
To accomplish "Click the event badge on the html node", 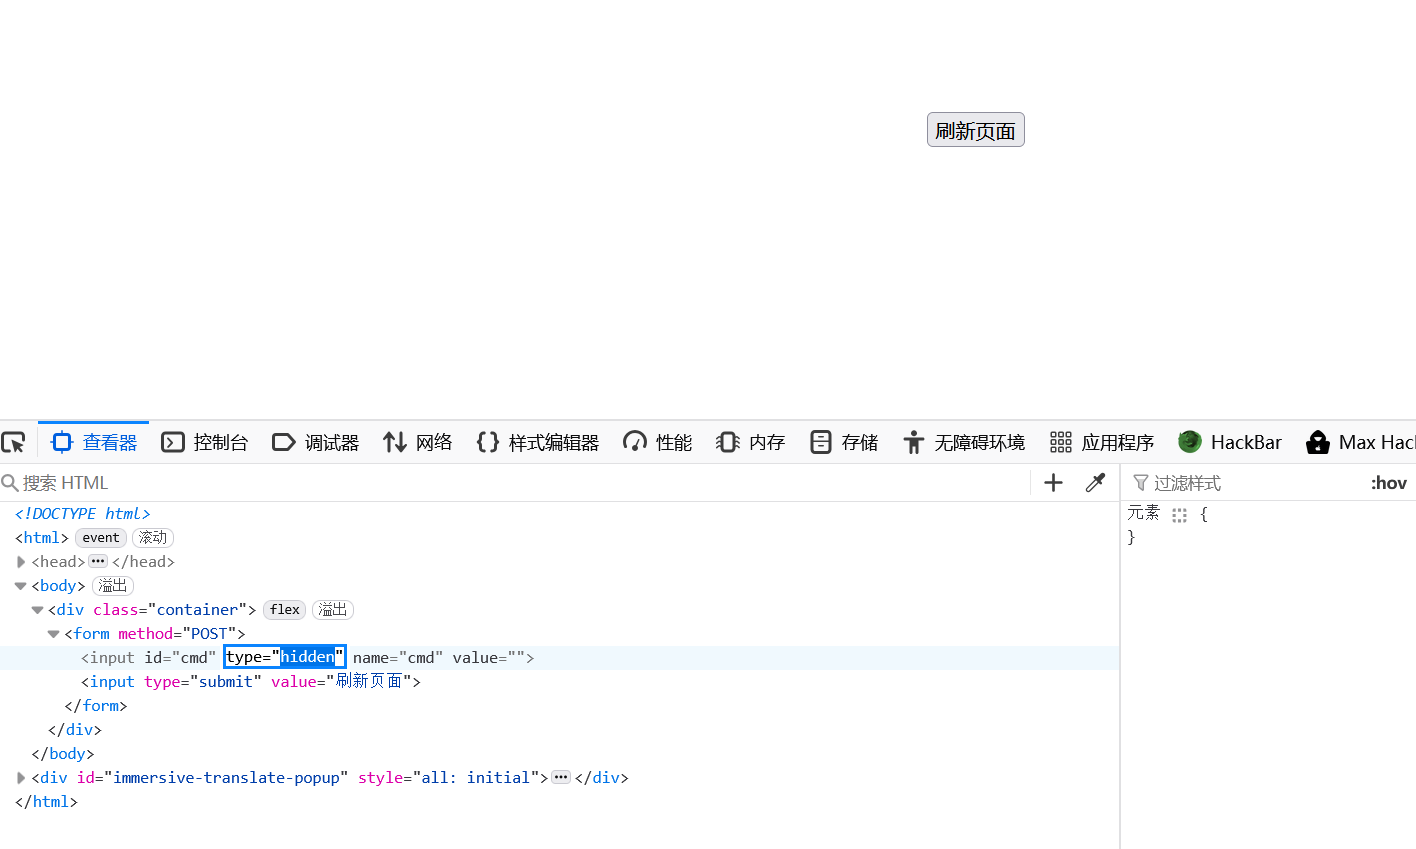I will coord(101,537).
